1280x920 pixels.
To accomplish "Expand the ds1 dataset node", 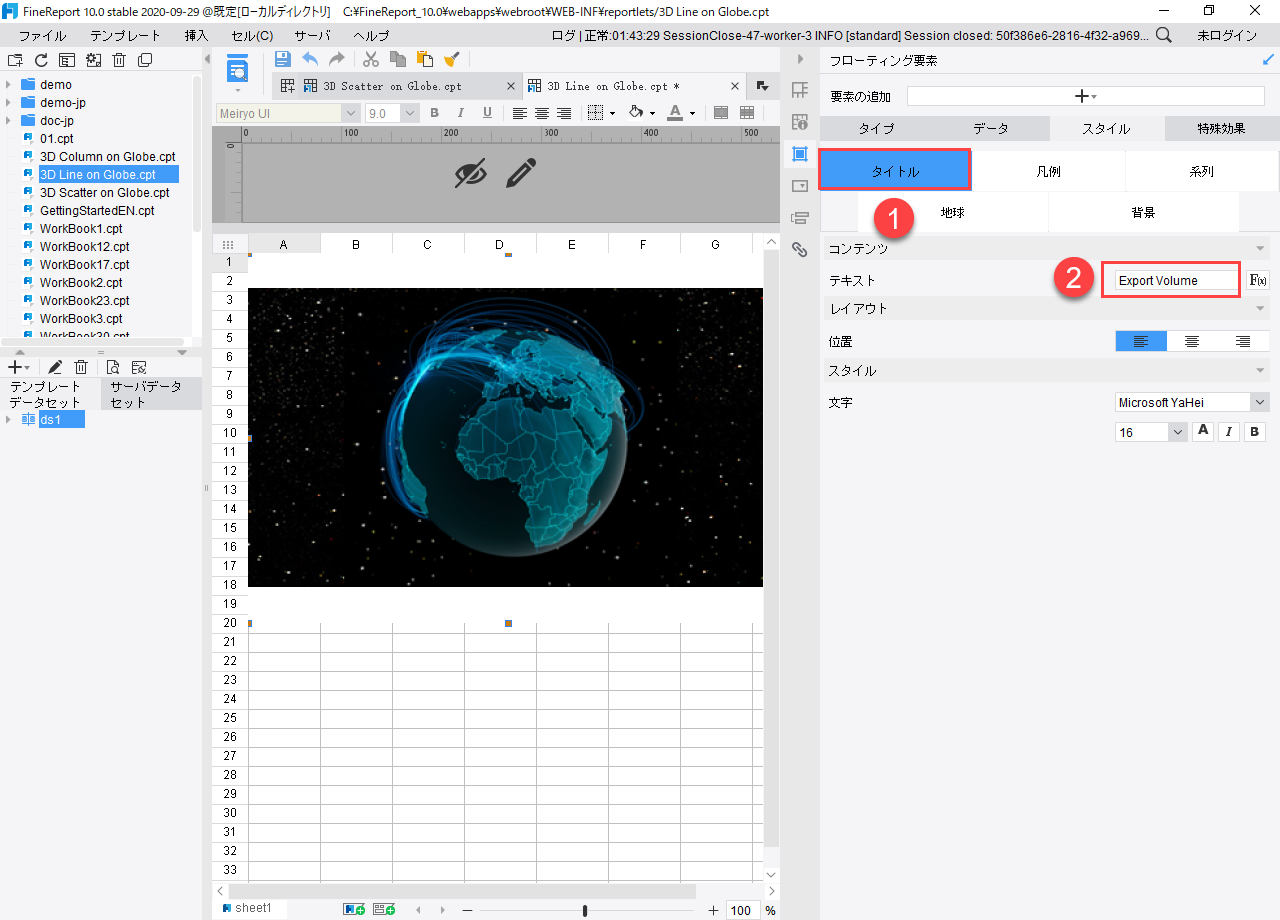I will (x=8, y=419).
